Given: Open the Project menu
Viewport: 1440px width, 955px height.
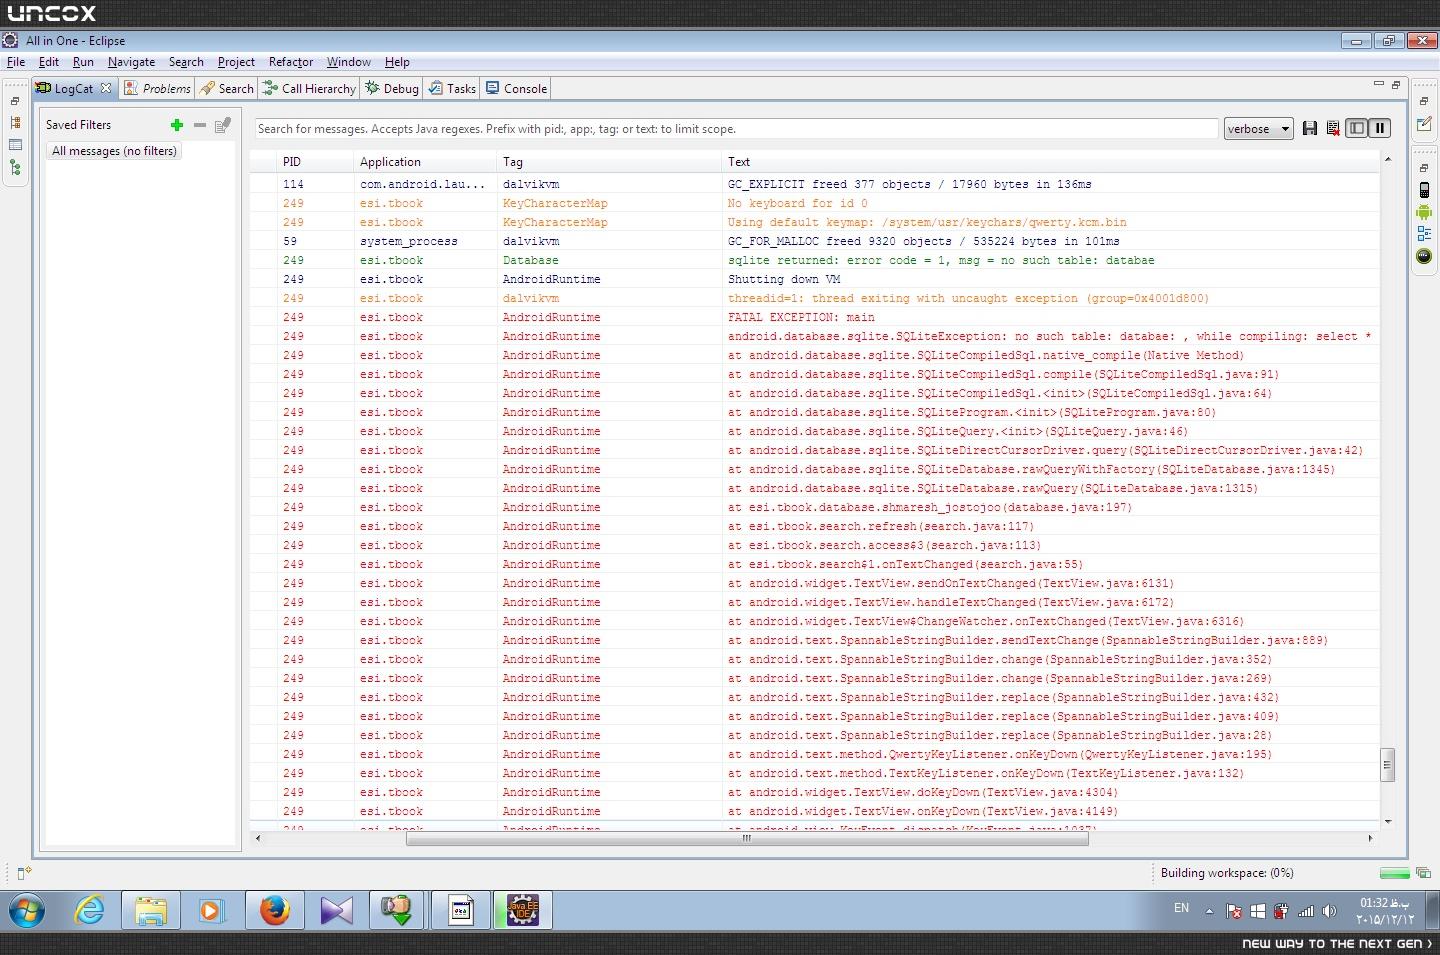Looking at the screenshot, I should 236,62.
